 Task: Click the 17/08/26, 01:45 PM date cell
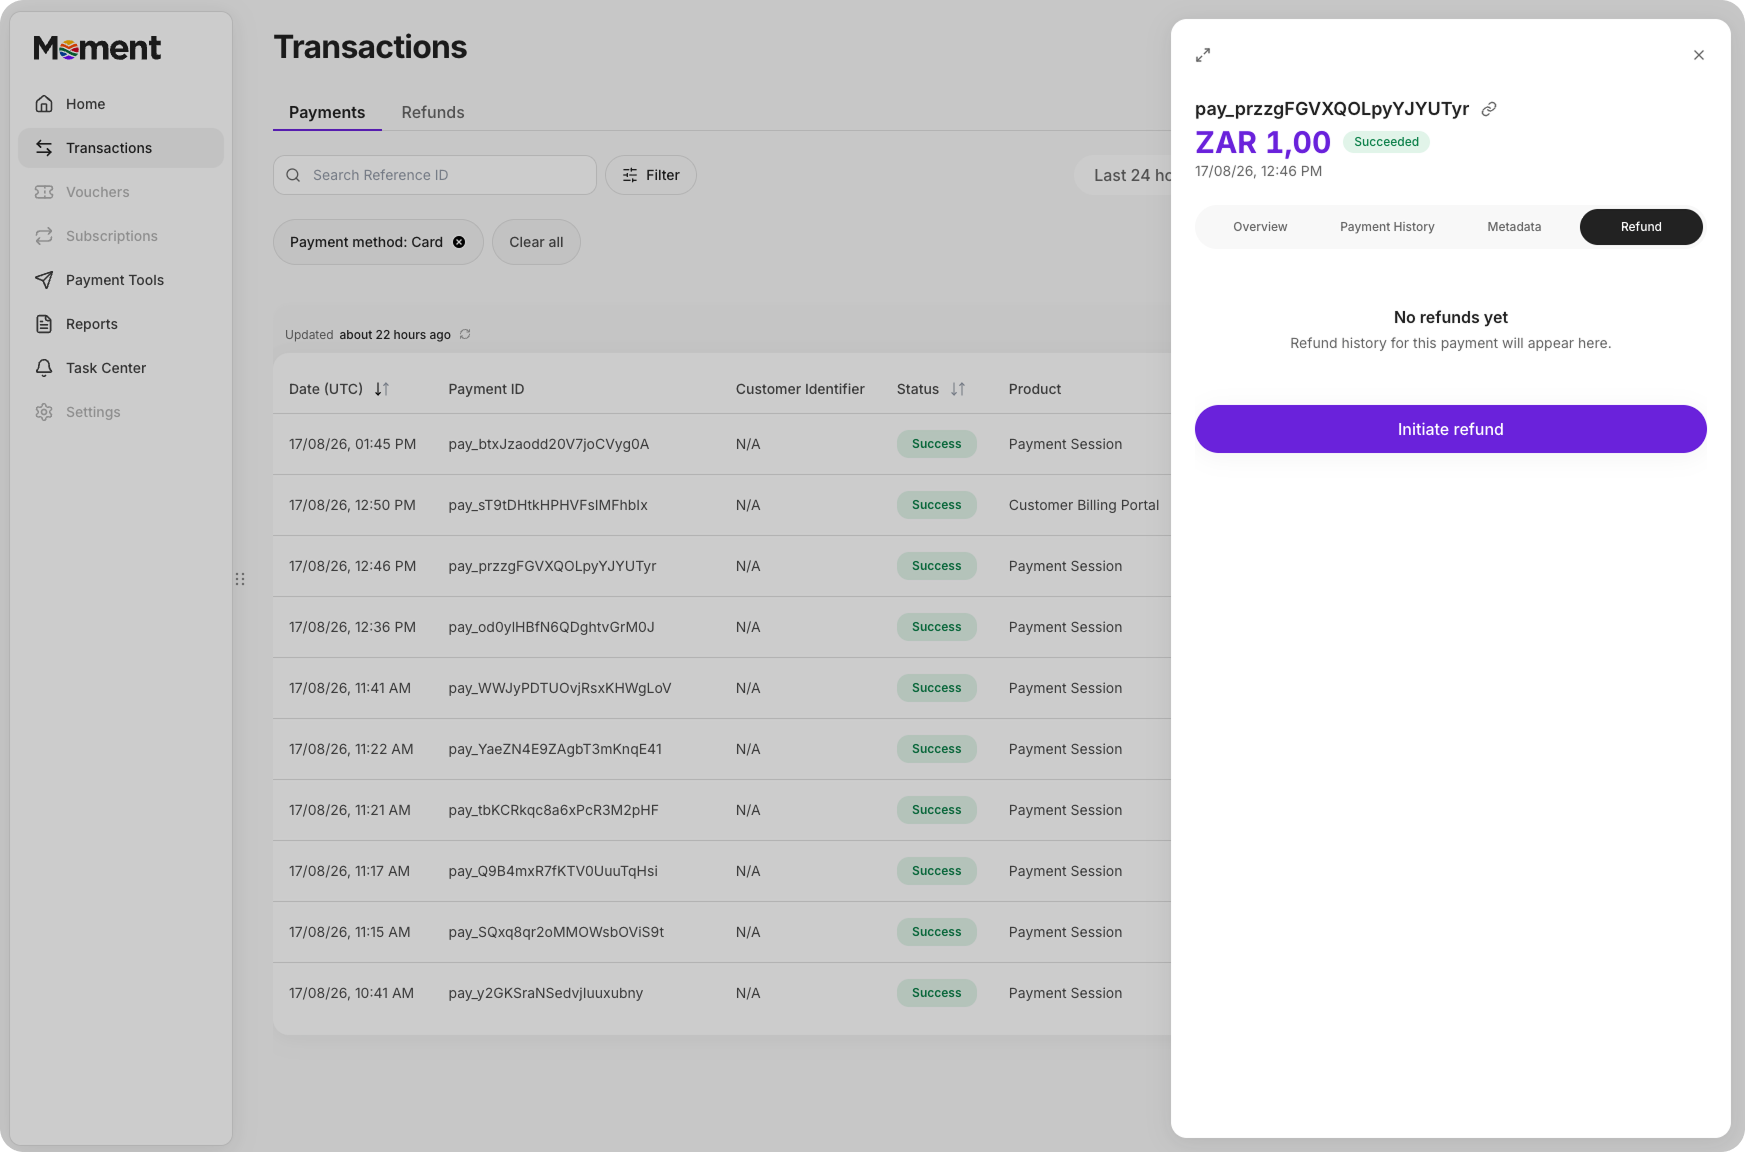(352, 444)
